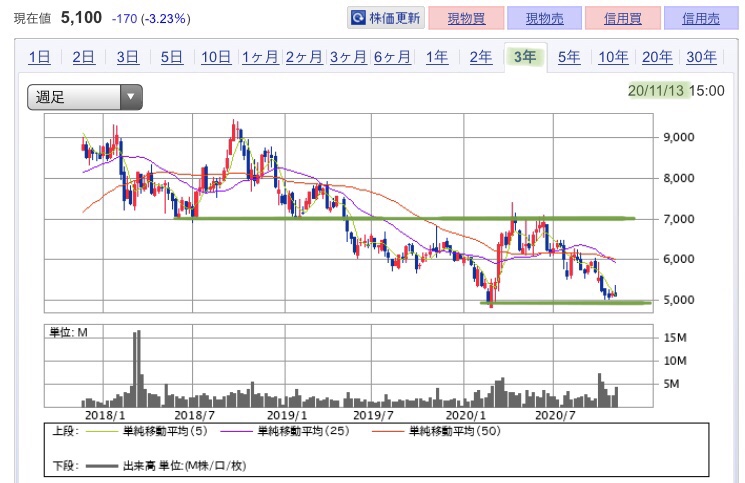Switch chart range to 2日
The image size is (745, 483).
pos(84,57)
